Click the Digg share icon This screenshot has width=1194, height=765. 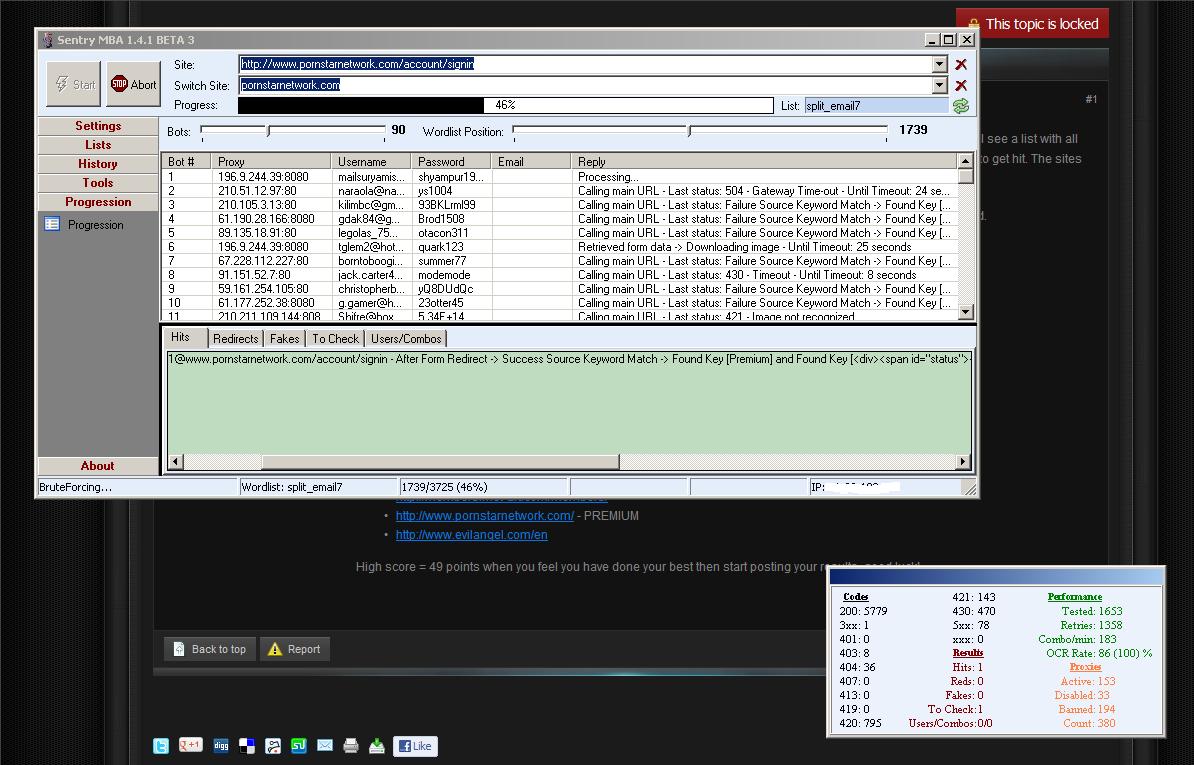click(221, 746)
